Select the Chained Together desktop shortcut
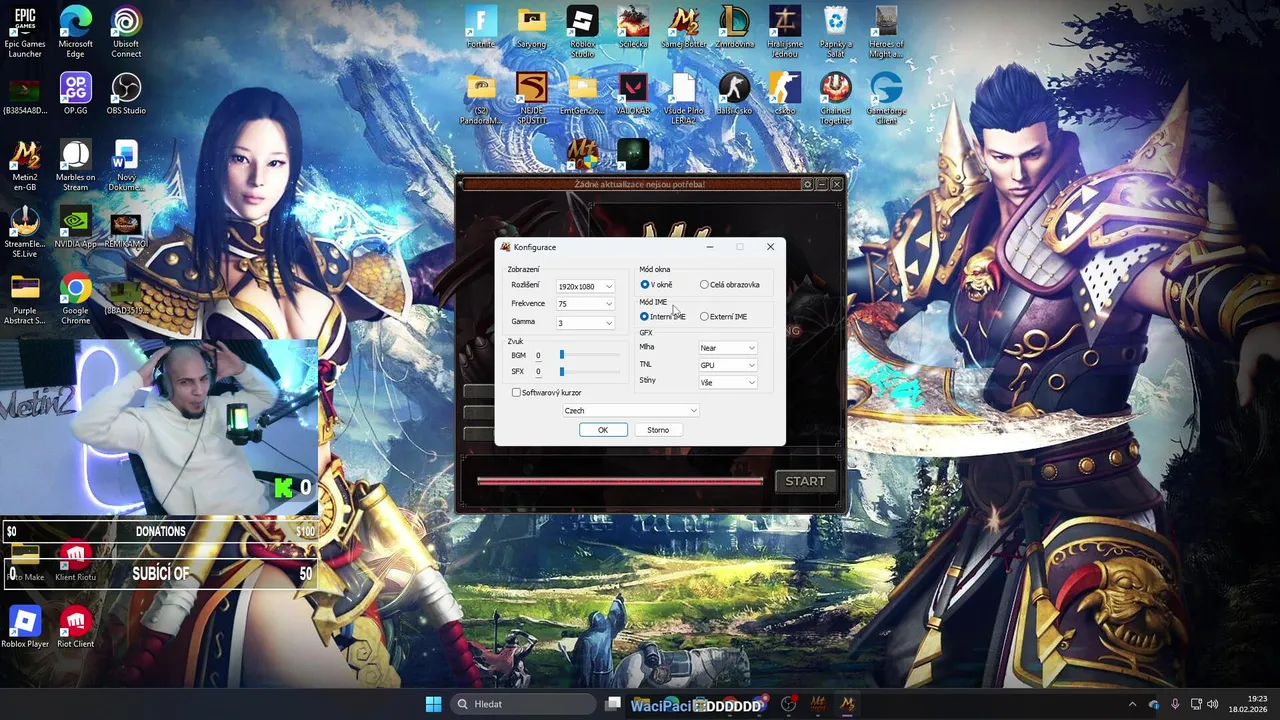The image size is (1280, 720). tap(835, 99)
